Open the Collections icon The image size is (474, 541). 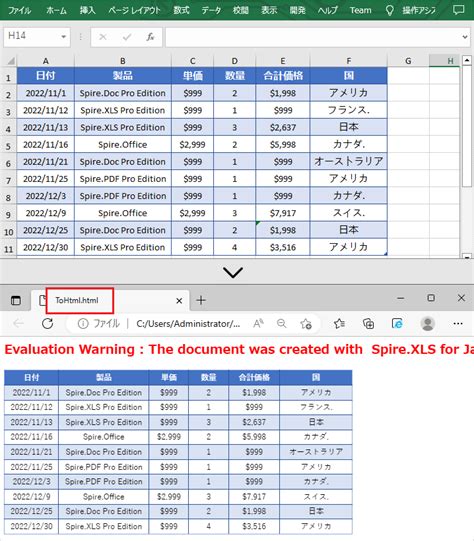368,324
